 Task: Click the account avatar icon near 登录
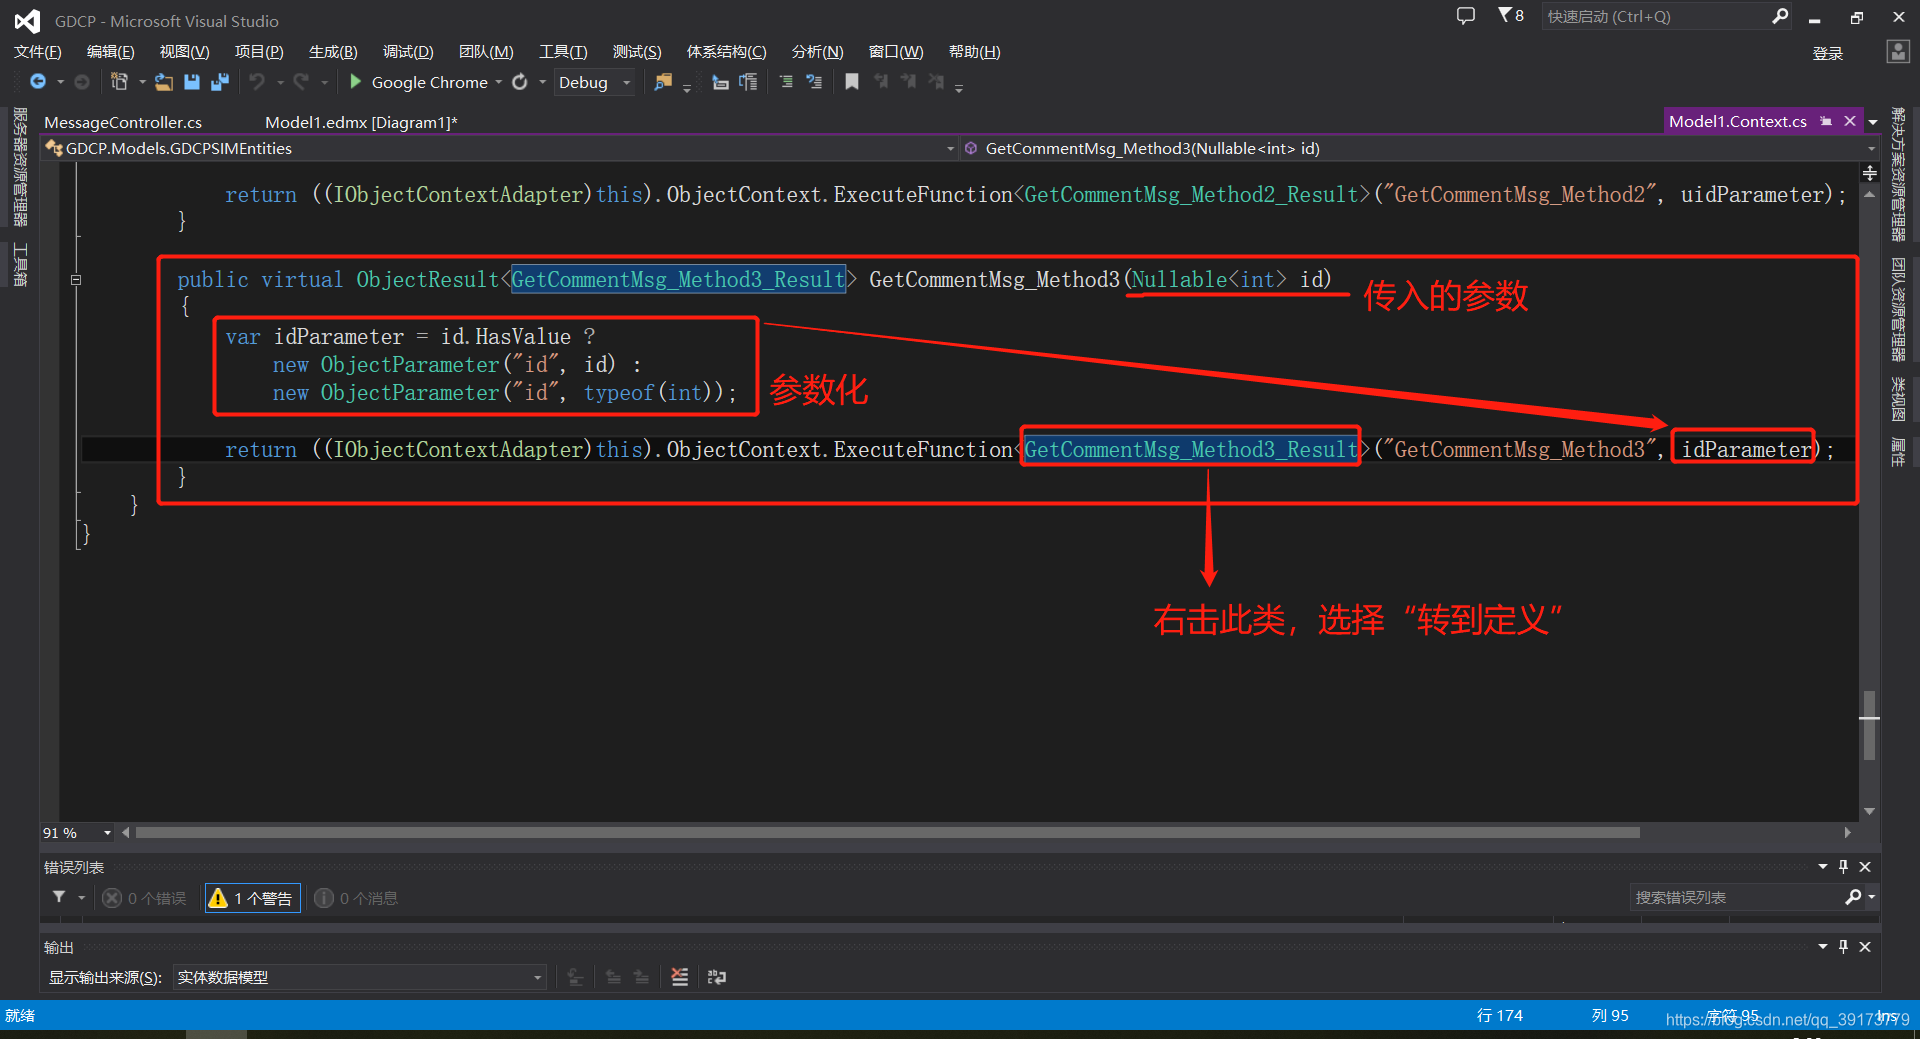[x=1898, y=52]
